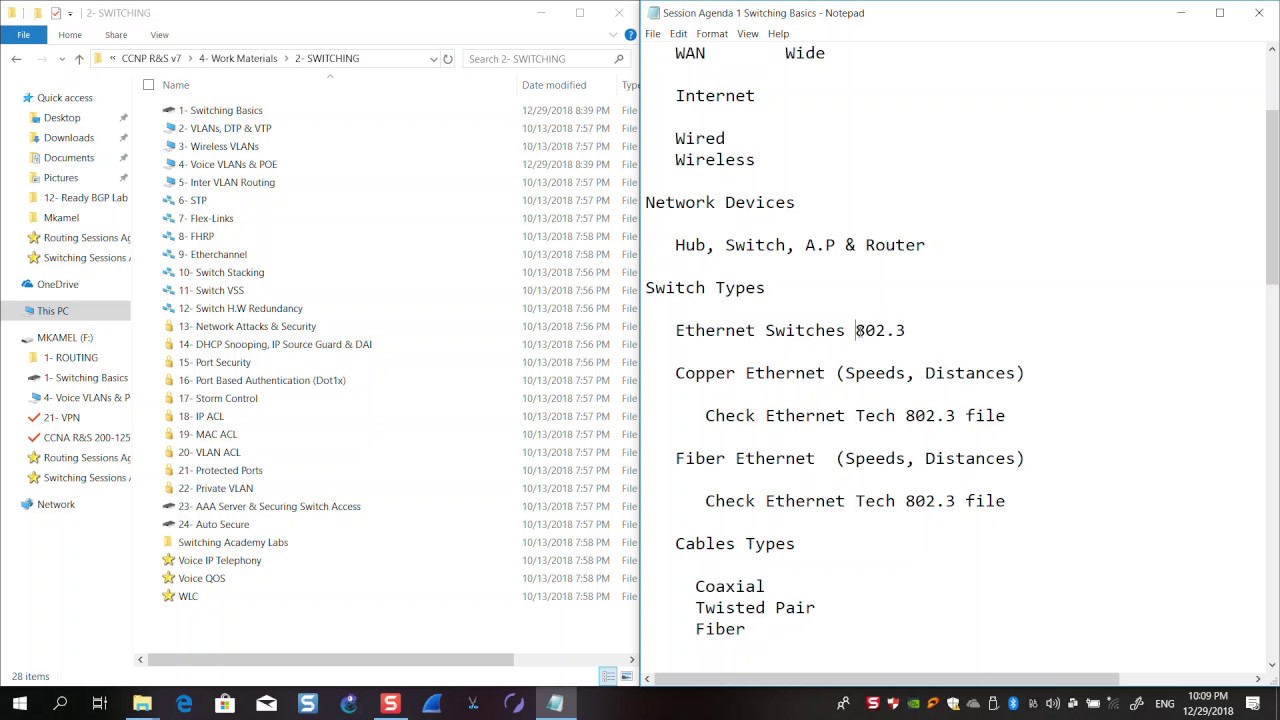Open Microsoft Store from the taskbar

click(225, 704)
